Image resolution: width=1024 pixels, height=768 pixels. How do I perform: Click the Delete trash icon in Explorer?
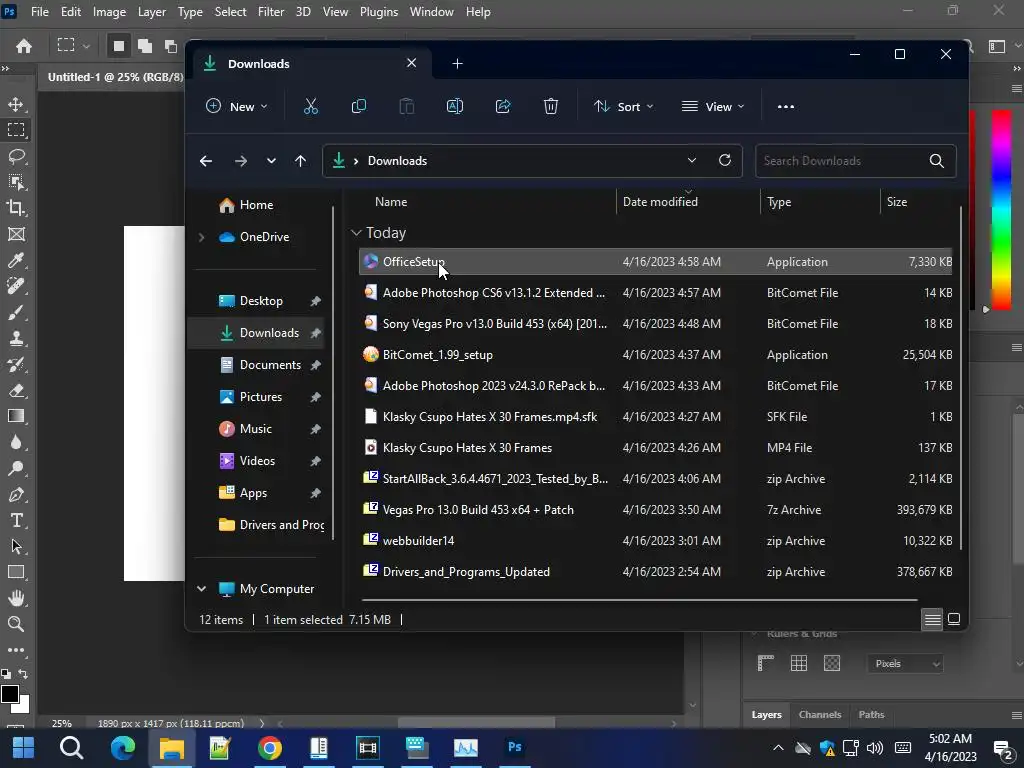tap(551, 106)
